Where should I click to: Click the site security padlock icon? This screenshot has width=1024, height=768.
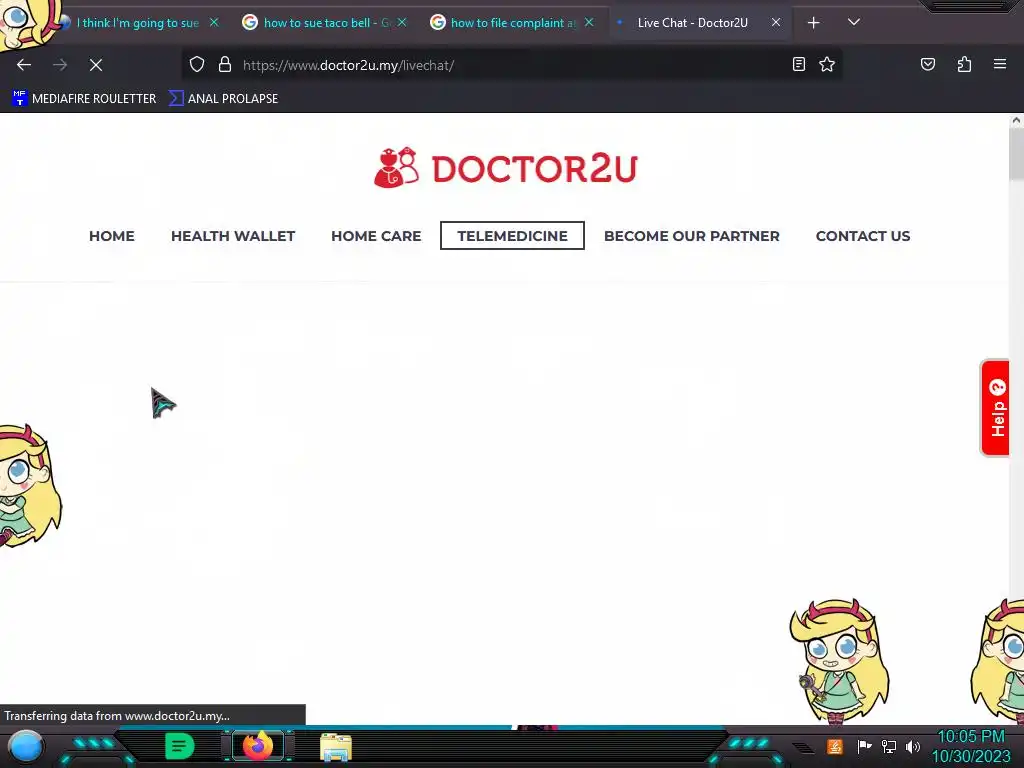225,64
